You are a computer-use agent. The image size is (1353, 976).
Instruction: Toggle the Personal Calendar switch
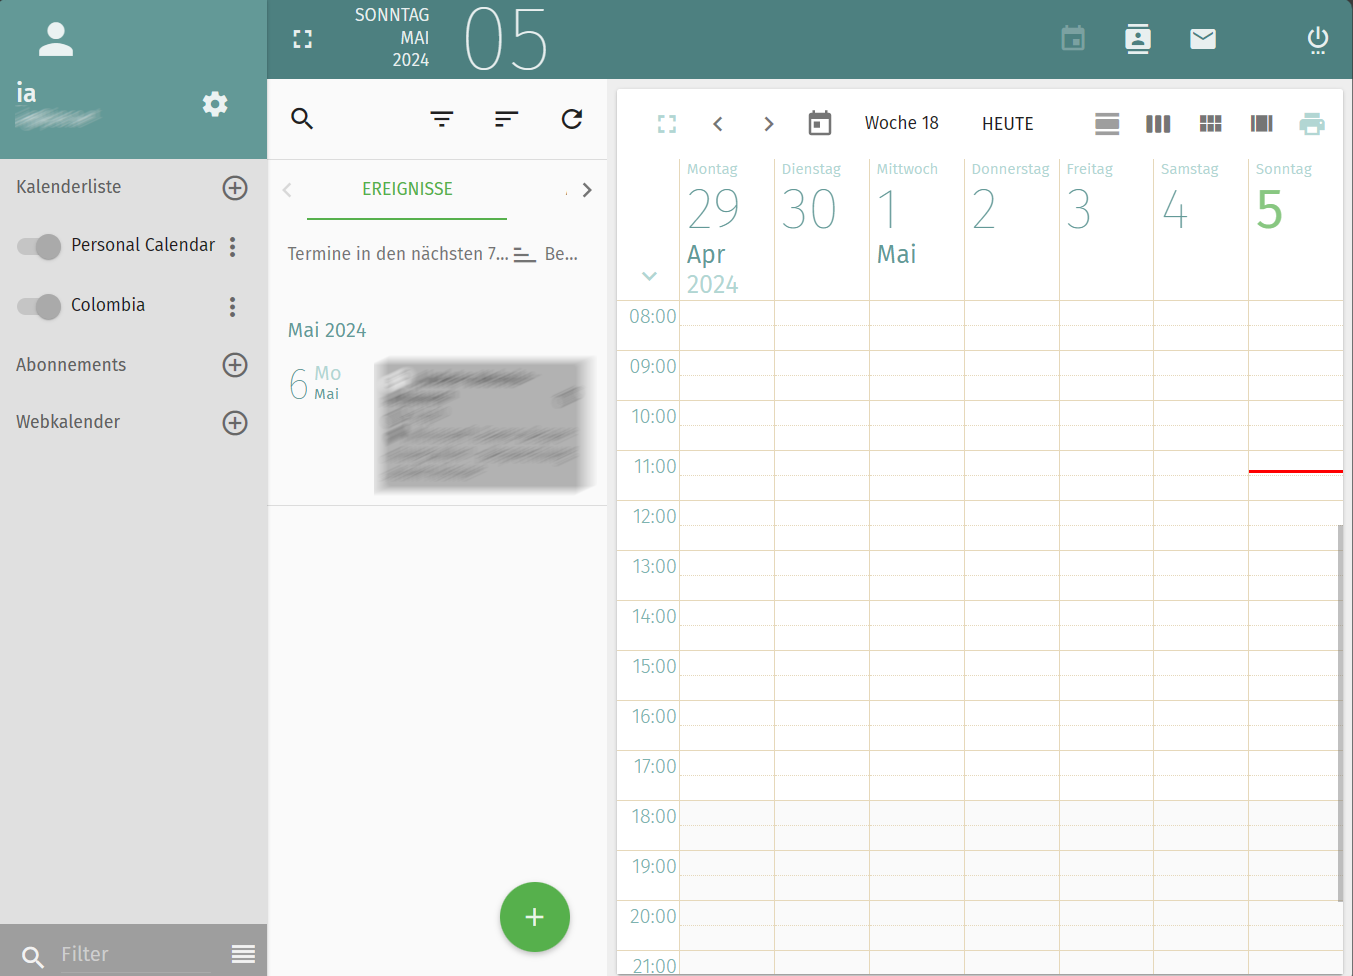40,246
